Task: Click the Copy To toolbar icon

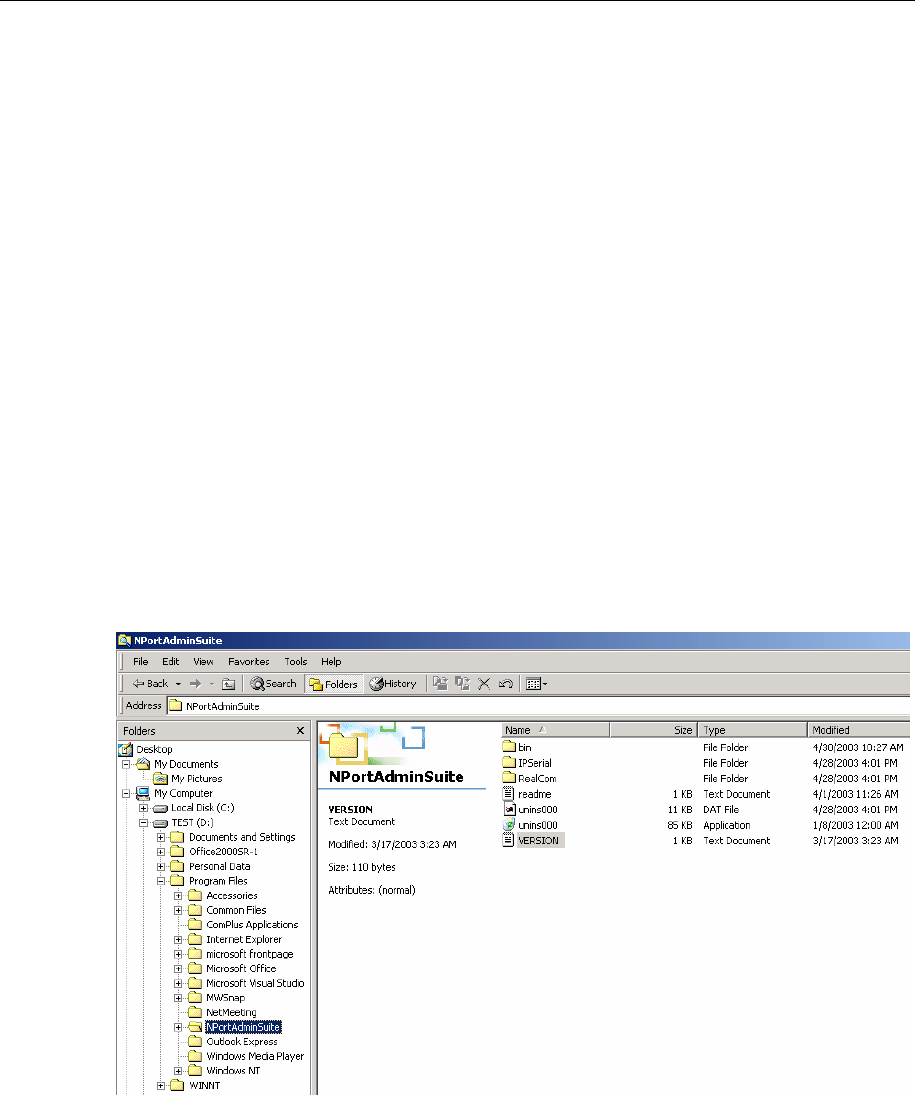Action: 462,684
